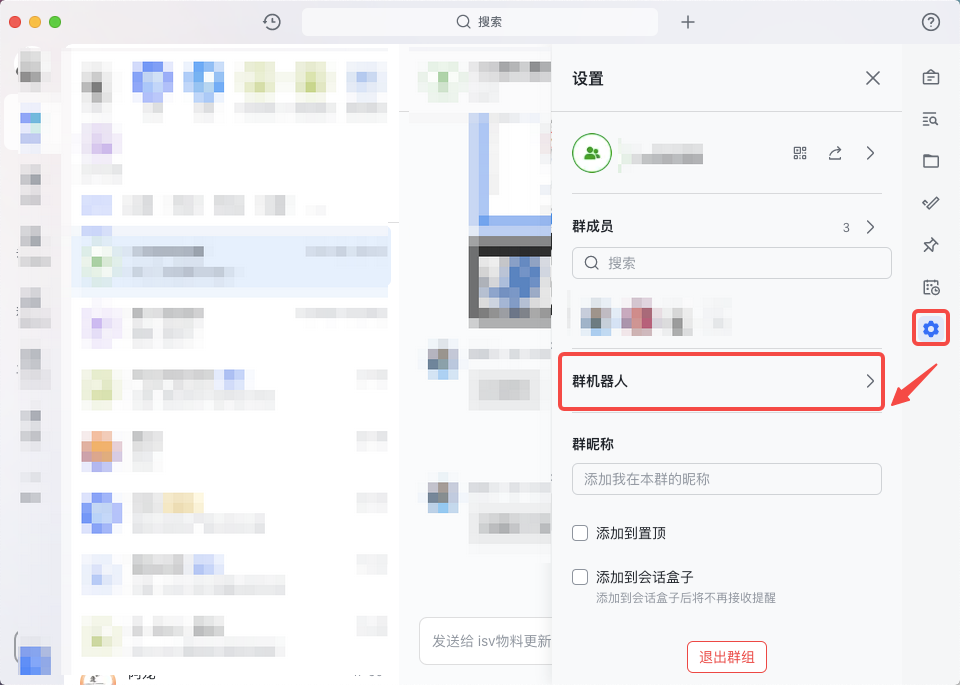This screenshot has width=960, height=685.
Task: Focus the 群昵称 nickname input field
Action: [x=726, y=479]
